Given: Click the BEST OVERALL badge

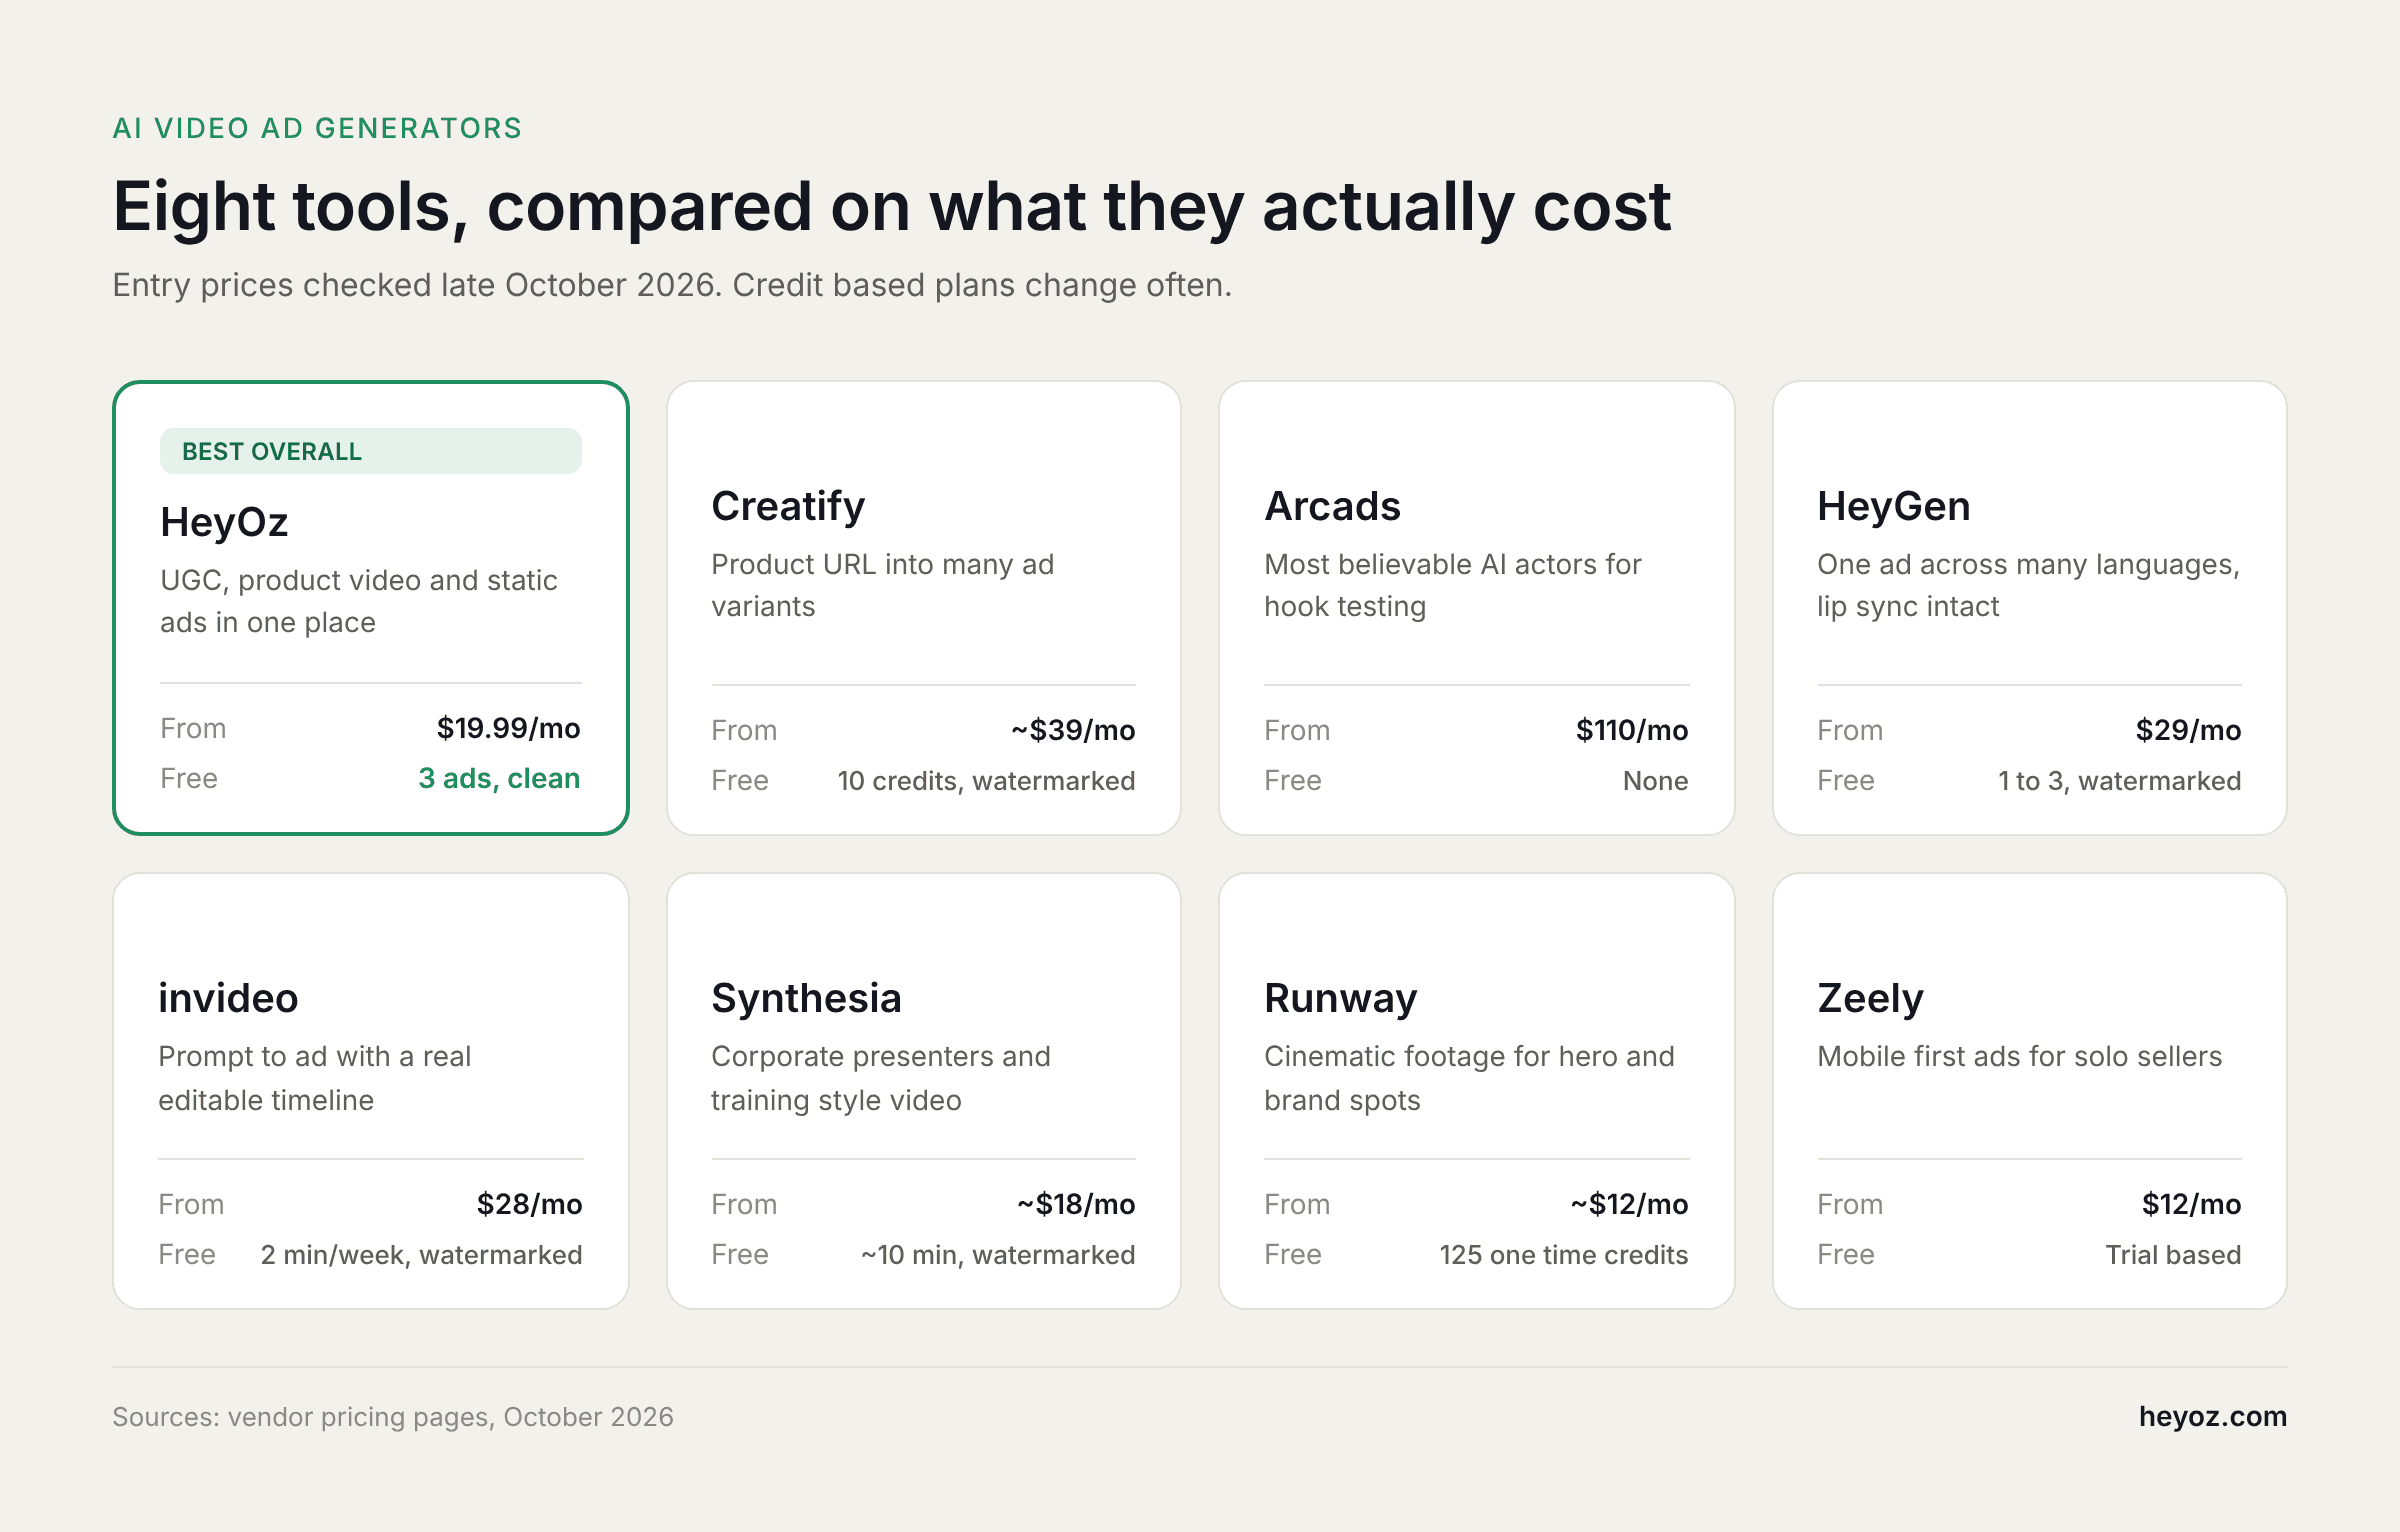Looking at the screenshot, I should (x=371, y=451).
